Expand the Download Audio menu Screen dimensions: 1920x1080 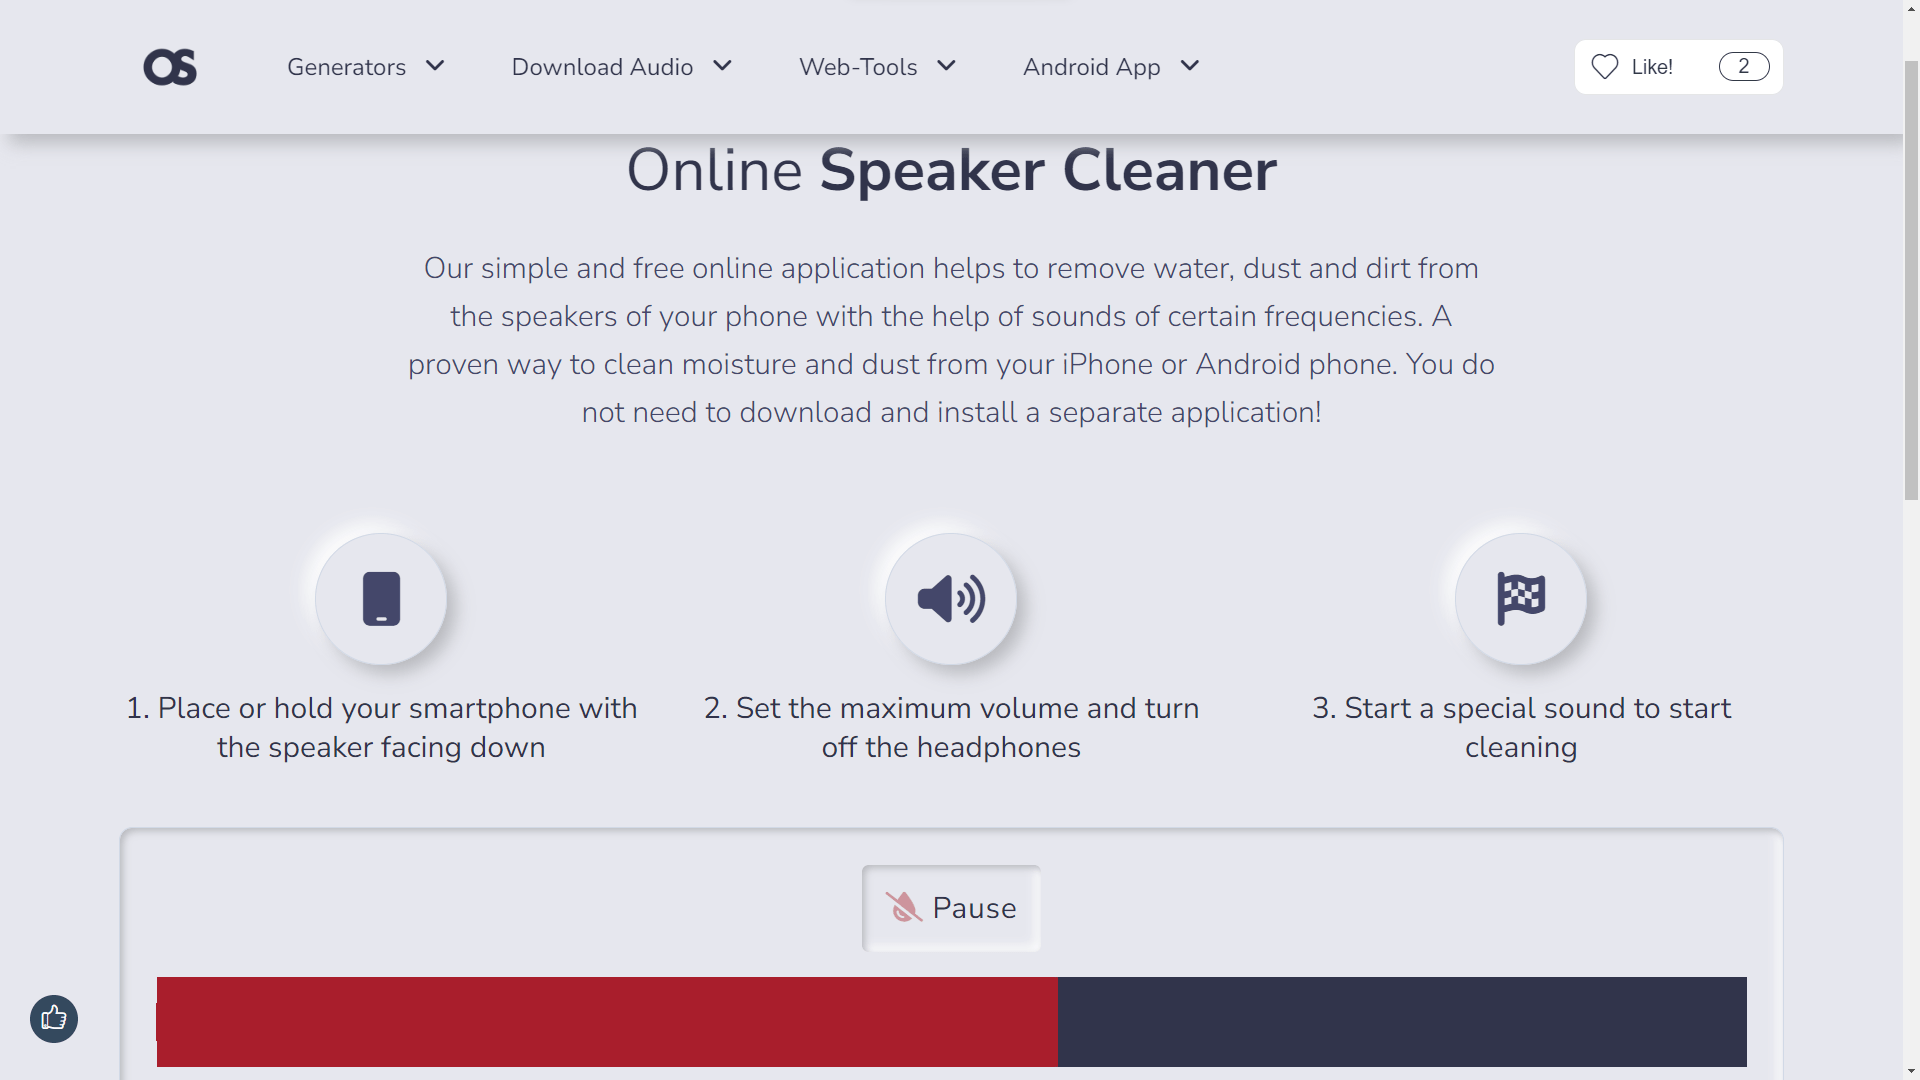(723, 66)
